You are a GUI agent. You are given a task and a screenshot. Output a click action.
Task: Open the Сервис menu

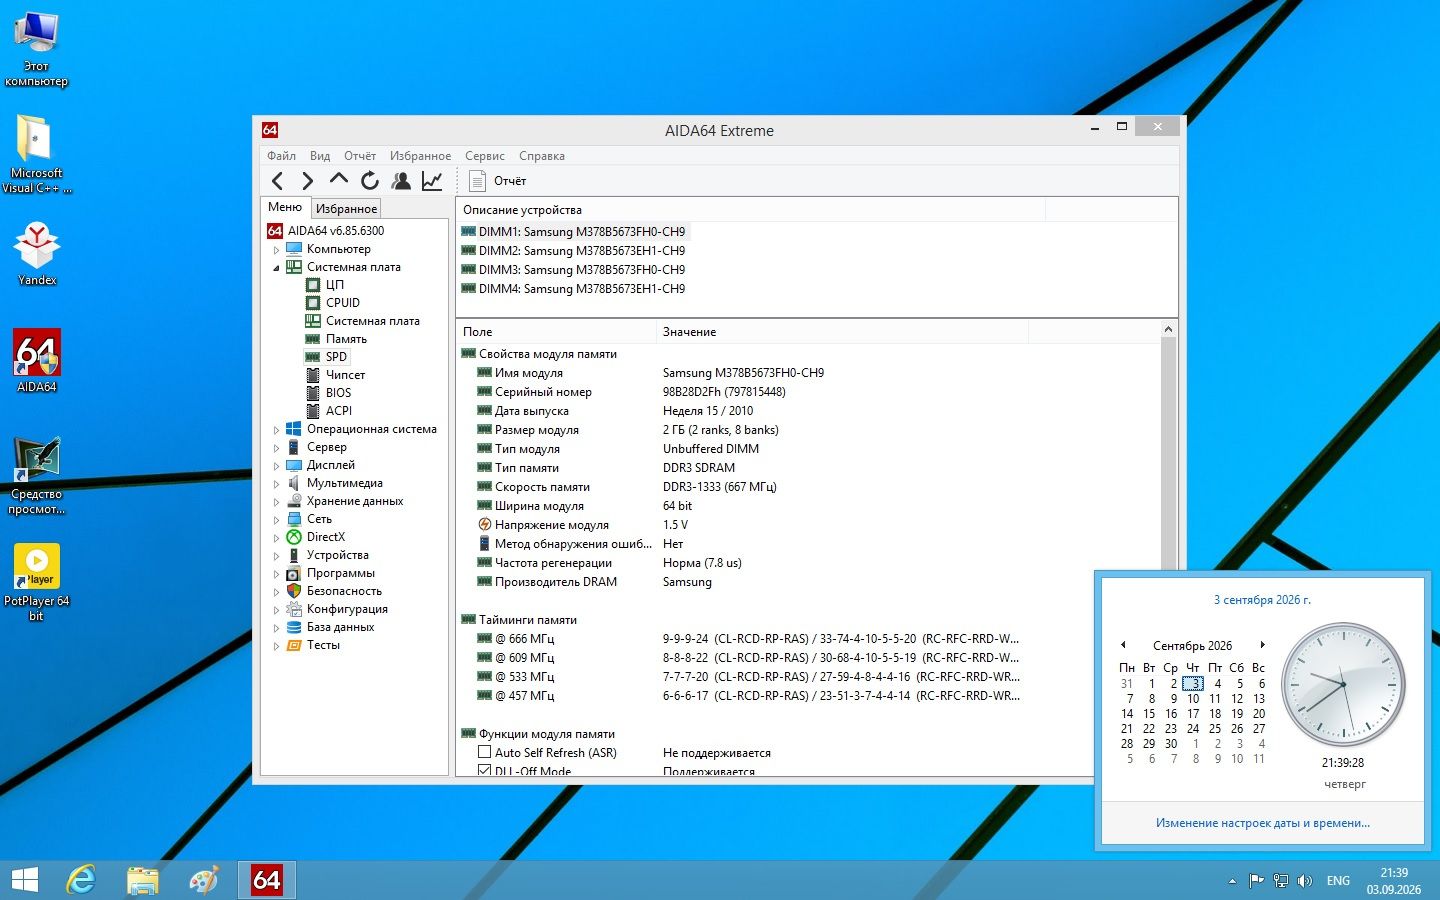click(484, 156)
